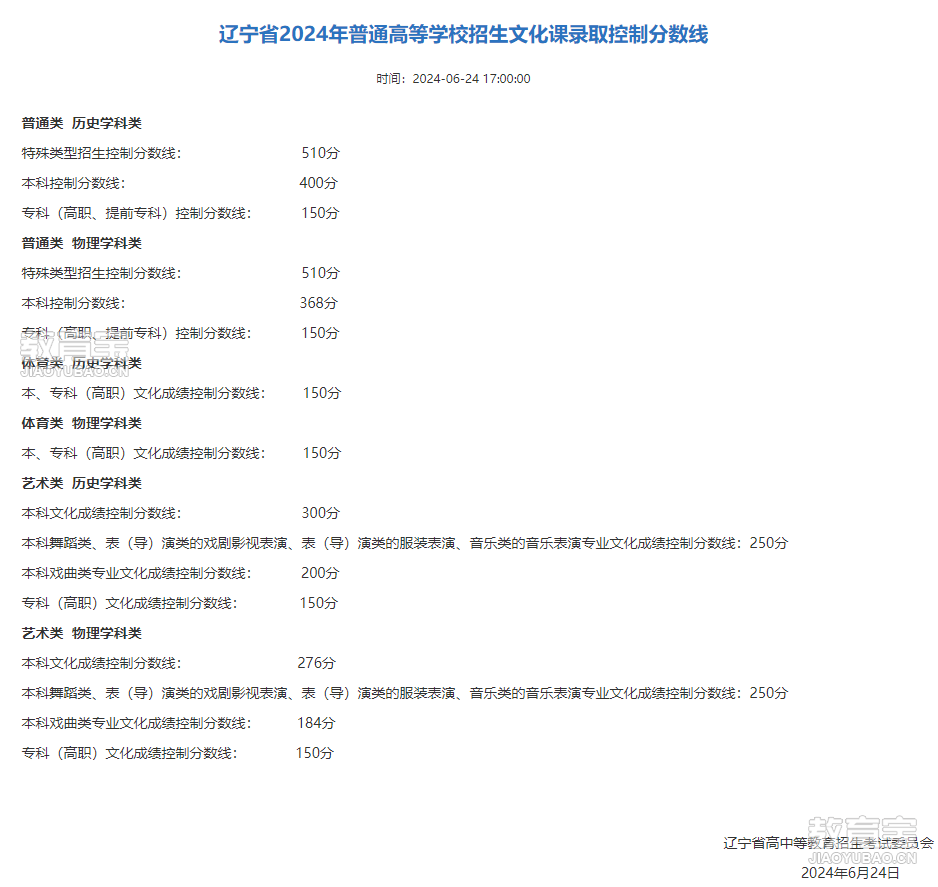Click the 400分 本科控制分数线 value
This screenshot has width=938, height=887.
tap(318, 183)
